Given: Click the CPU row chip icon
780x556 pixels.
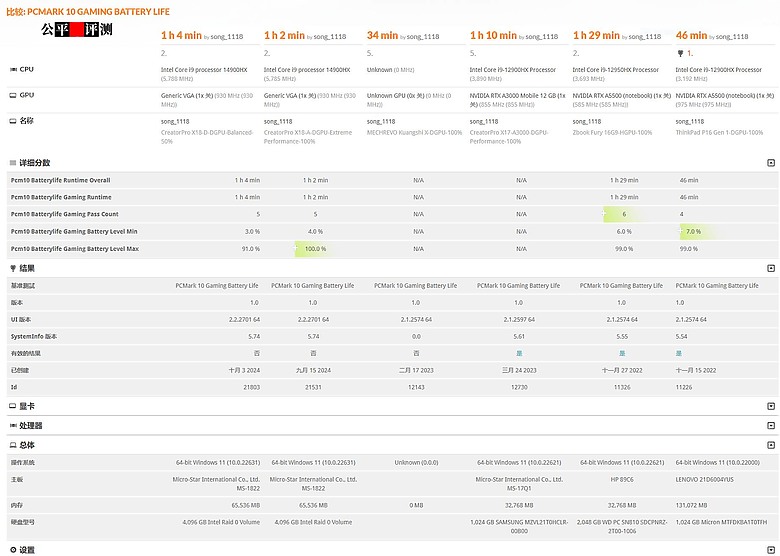Looking at the screenshot, I should 13,70.
